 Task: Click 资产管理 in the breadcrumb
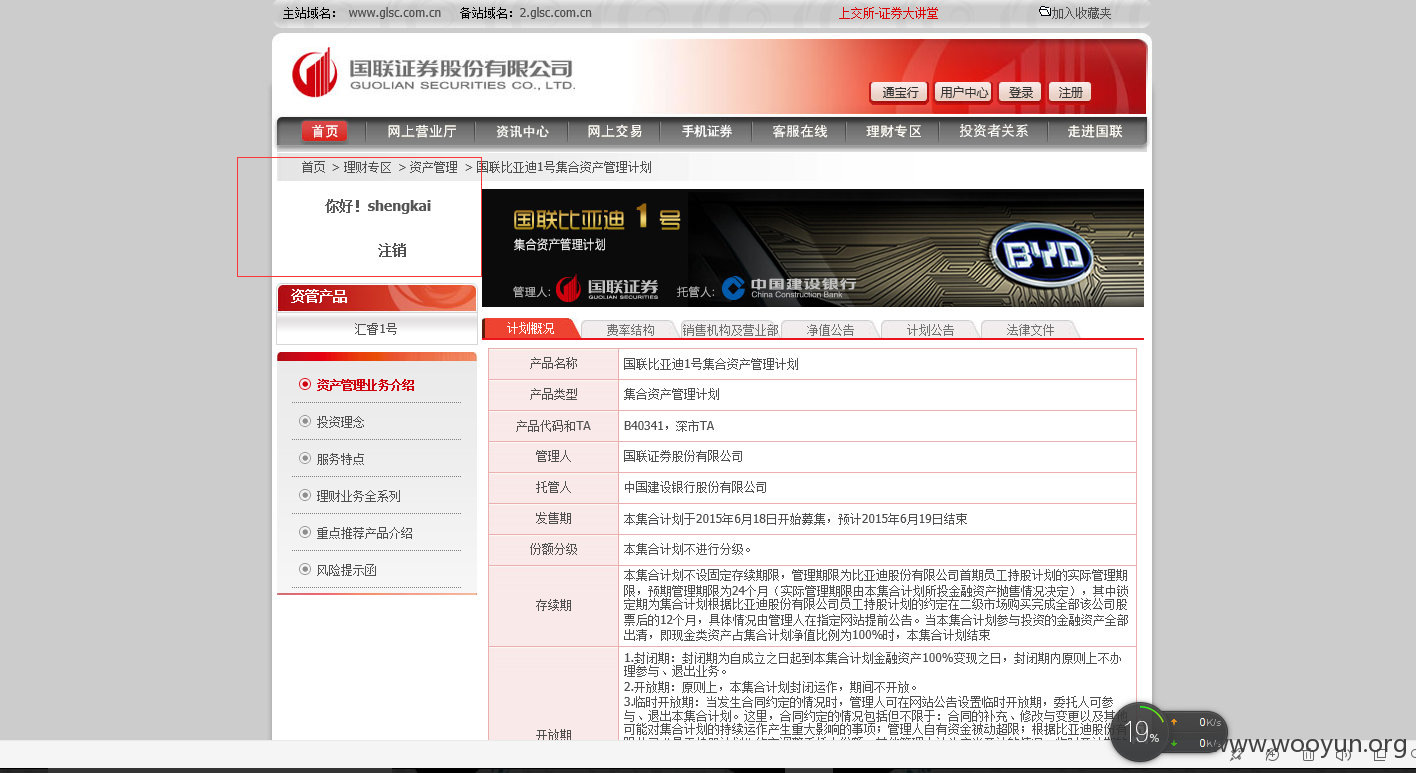[x=433, y=167]
